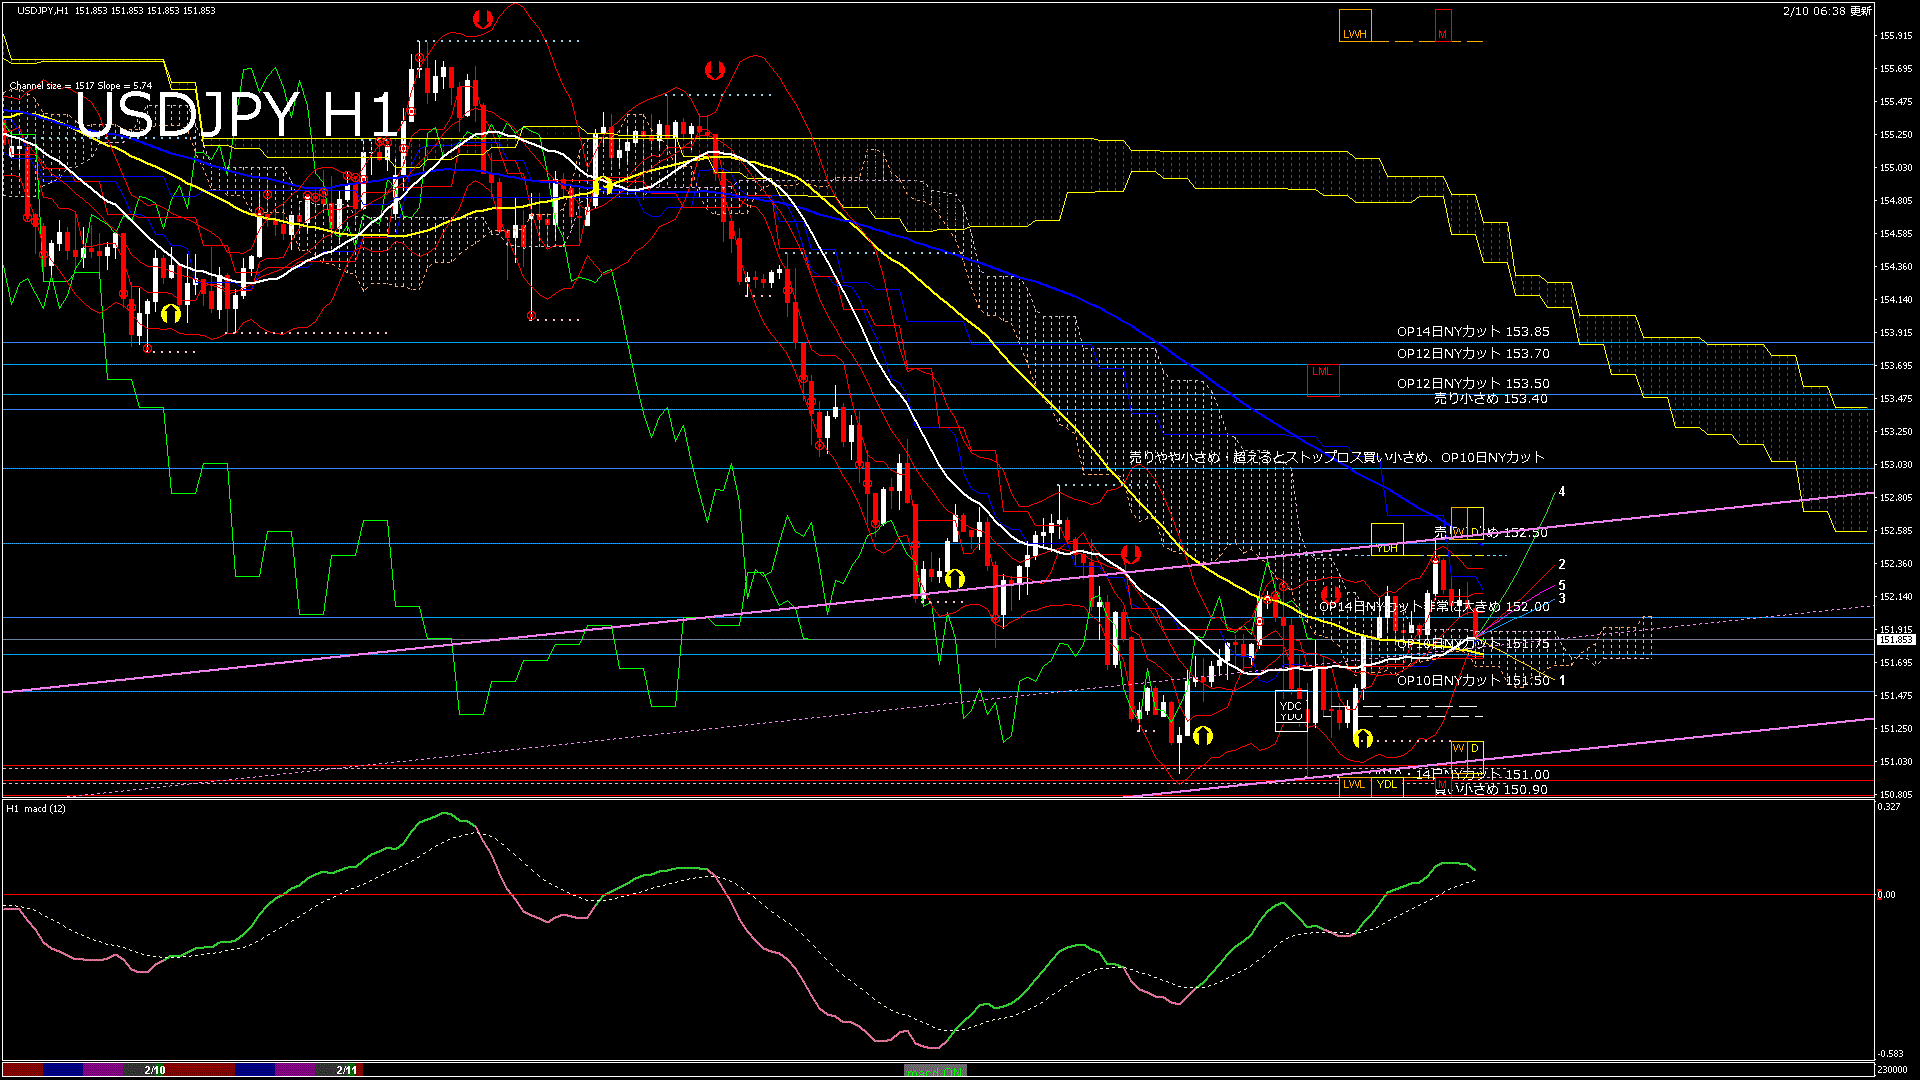Select projection line label 4
Screen dimensions: 1920x1080
point(1561,492)
